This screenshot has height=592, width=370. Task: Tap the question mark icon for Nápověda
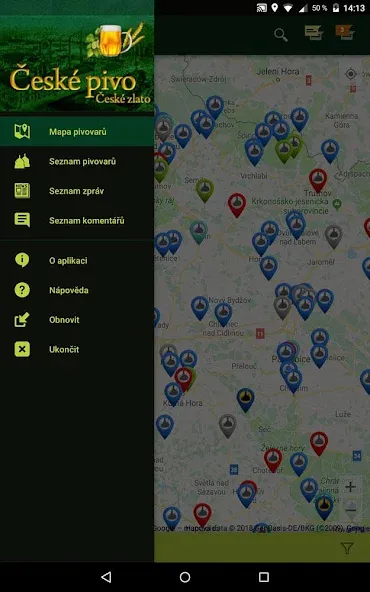pos(22,290)
